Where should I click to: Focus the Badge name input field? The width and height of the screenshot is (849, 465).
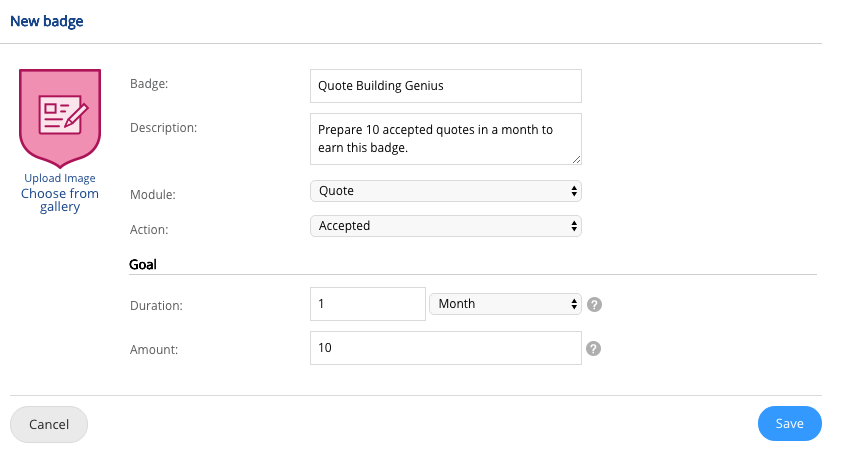(x=446, y=86)
